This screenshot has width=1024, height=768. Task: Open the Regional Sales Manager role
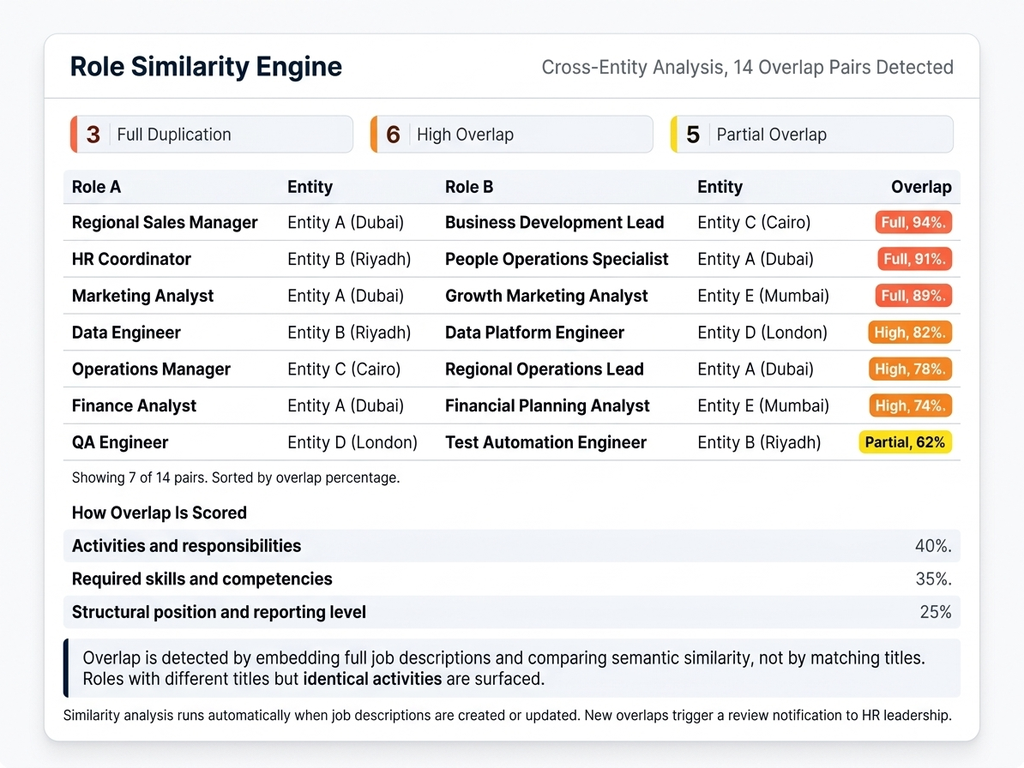165,222
